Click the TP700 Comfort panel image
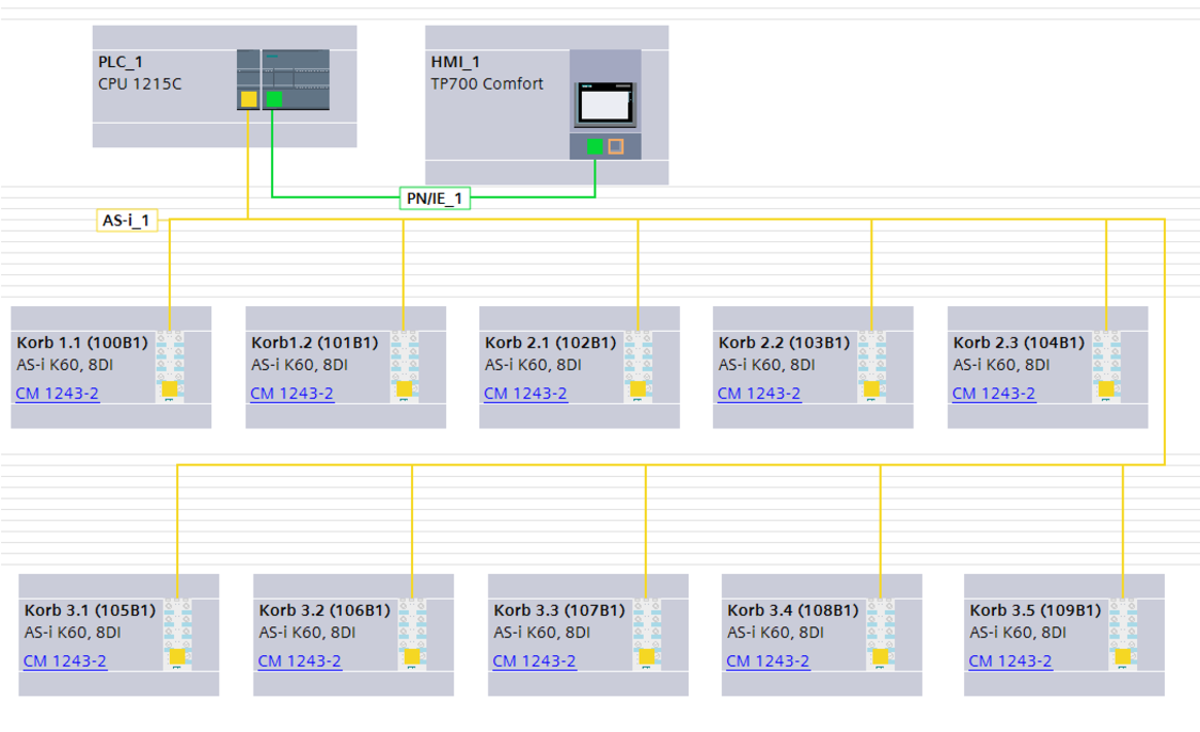This screenshot has width=1200, height=732. coord(604,103)
